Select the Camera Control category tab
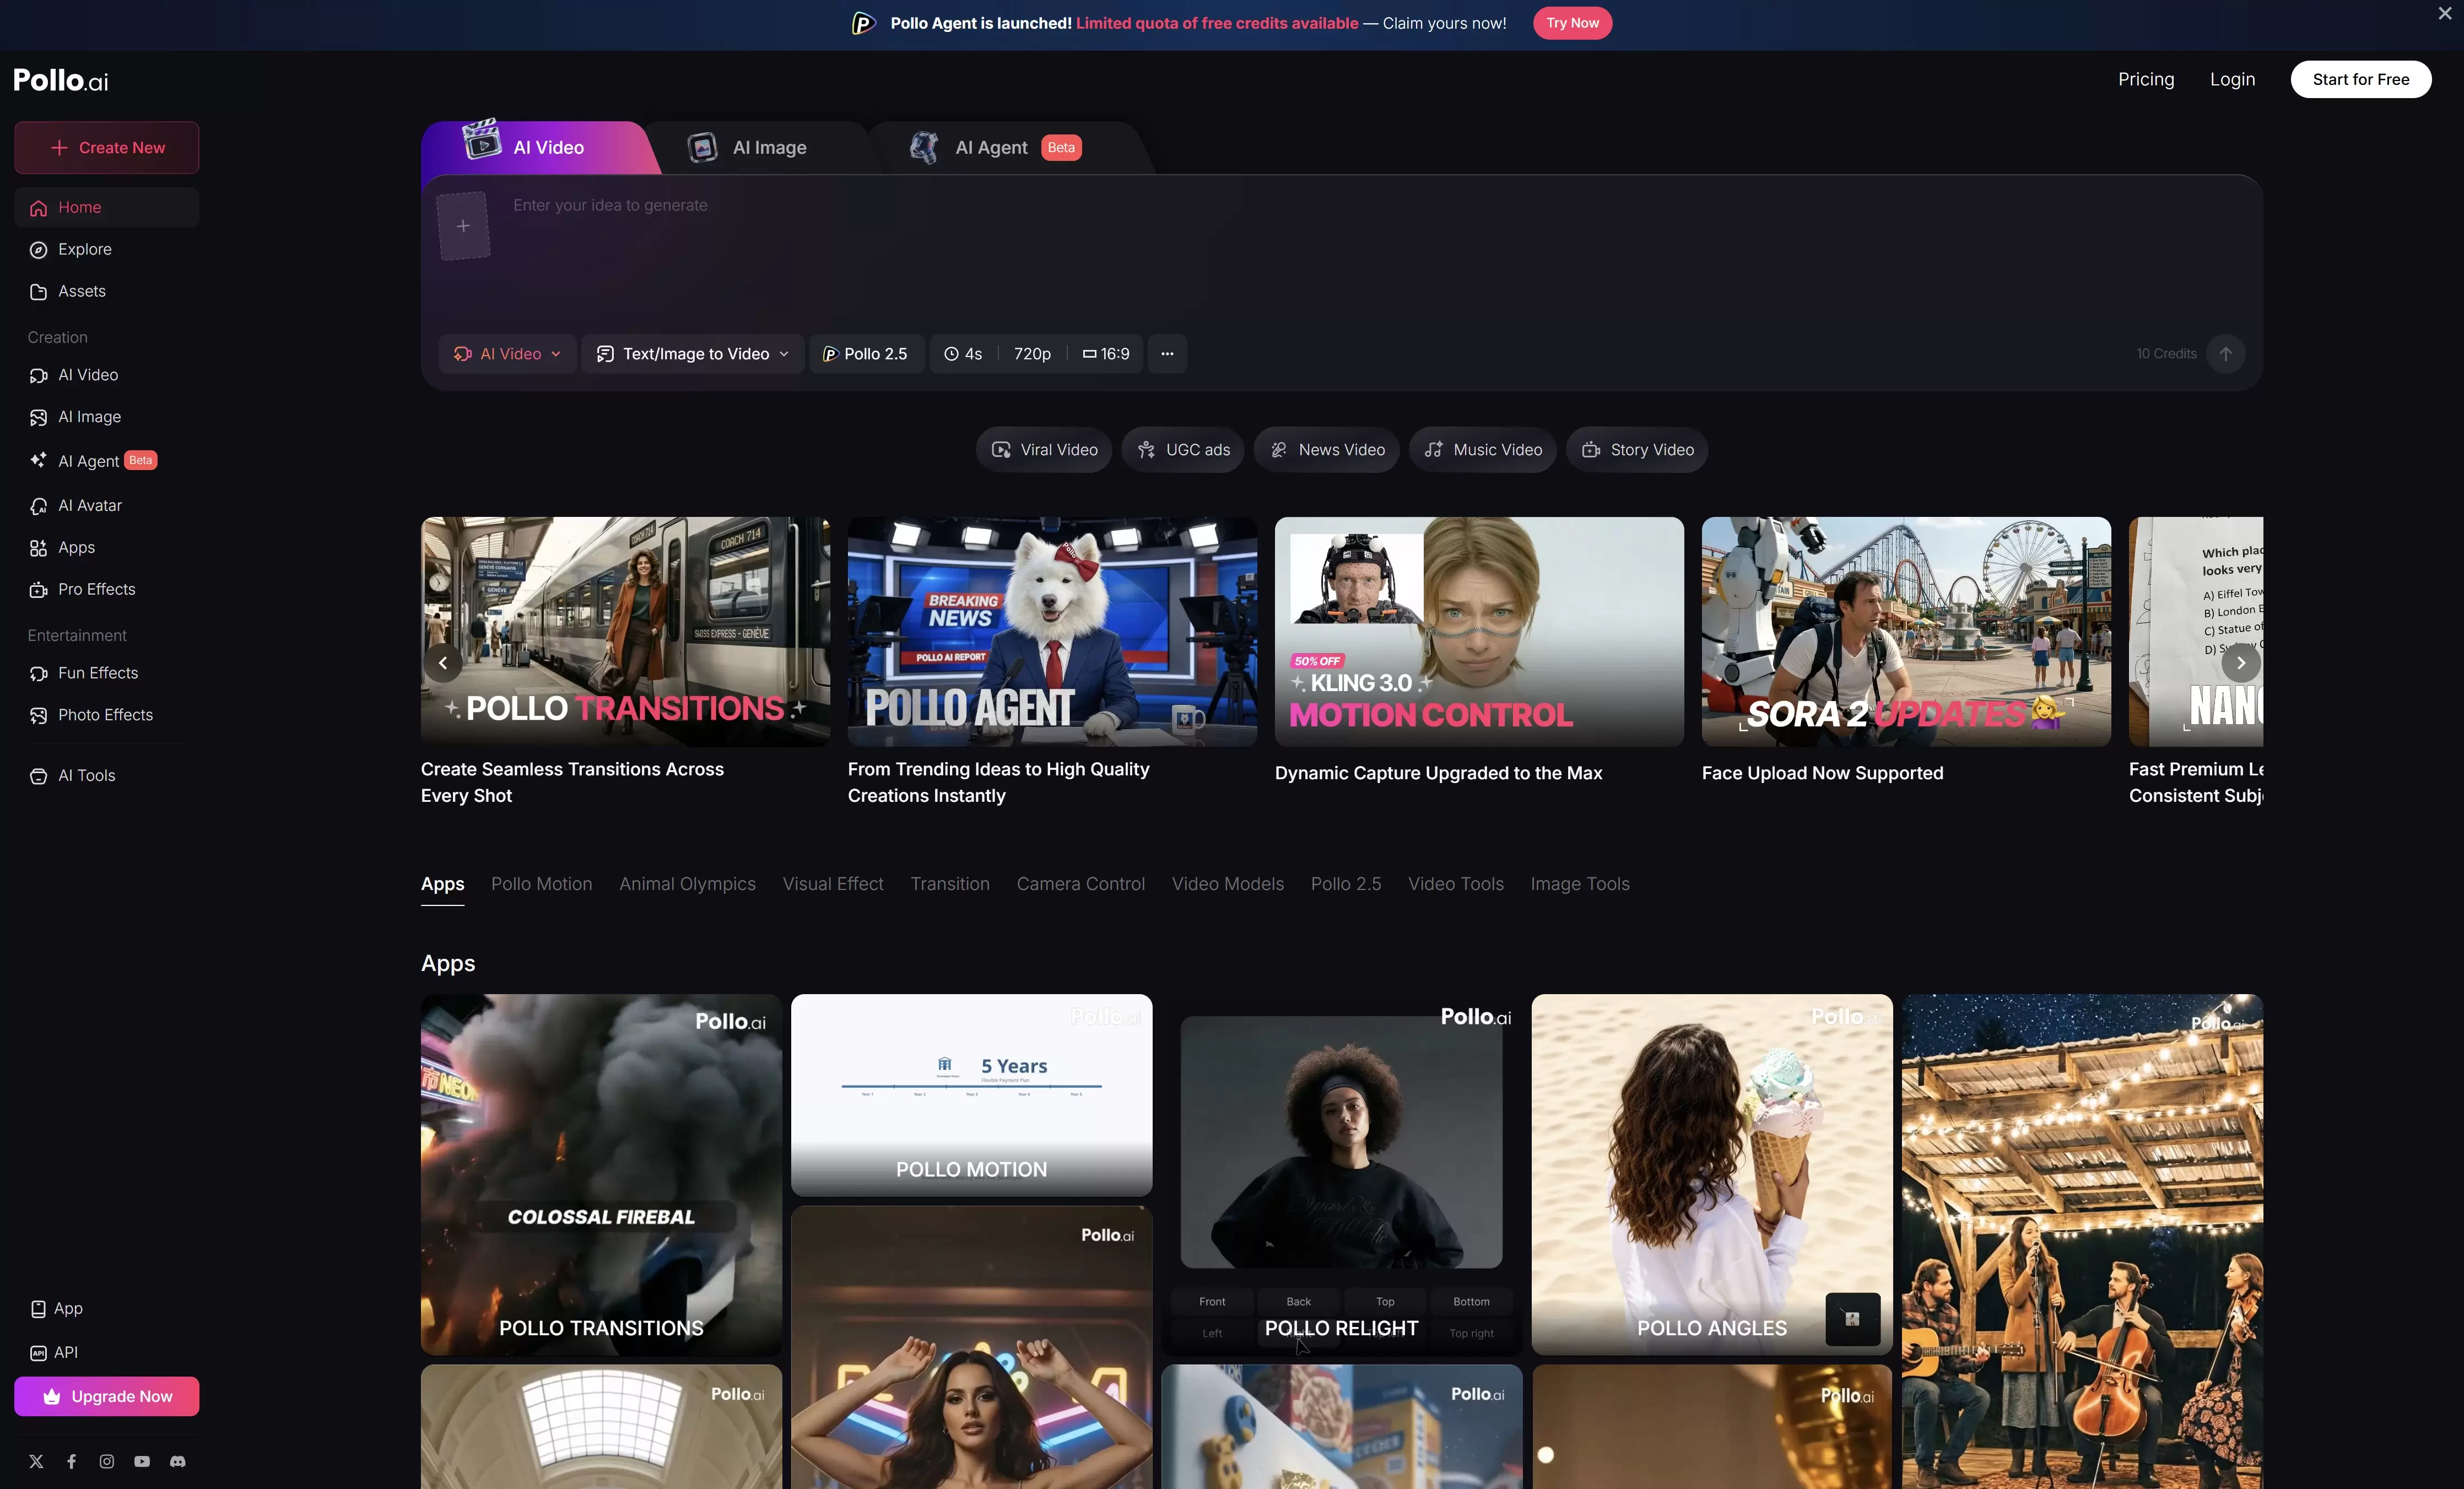This screenshot has width=2464, height=1489. [1080, 884]
